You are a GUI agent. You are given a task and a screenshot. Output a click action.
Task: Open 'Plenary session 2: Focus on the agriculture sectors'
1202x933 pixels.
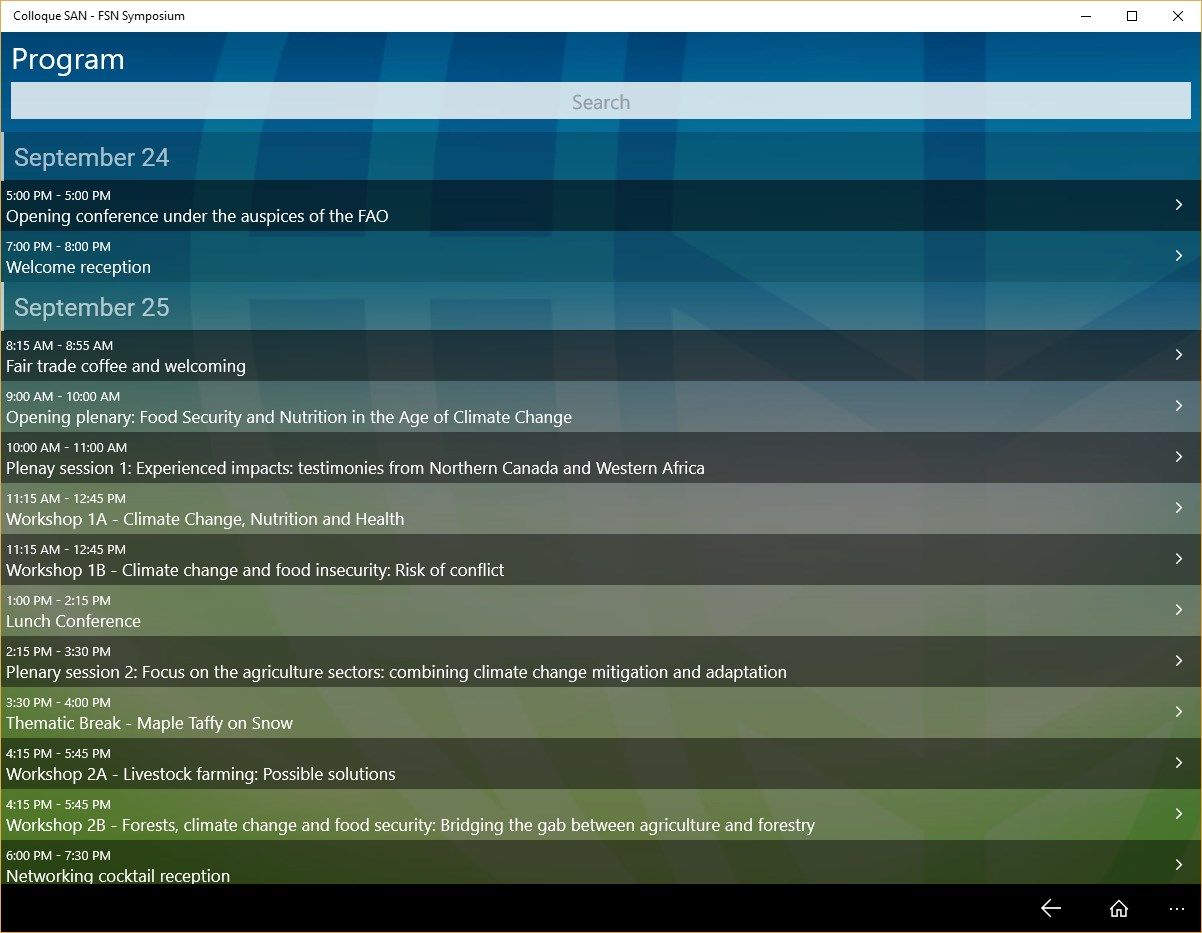coord(396,672)
